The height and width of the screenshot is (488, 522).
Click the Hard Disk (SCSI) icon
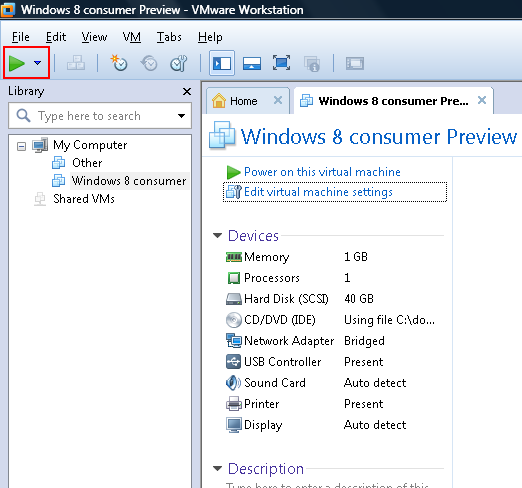[x=234, y=299]
